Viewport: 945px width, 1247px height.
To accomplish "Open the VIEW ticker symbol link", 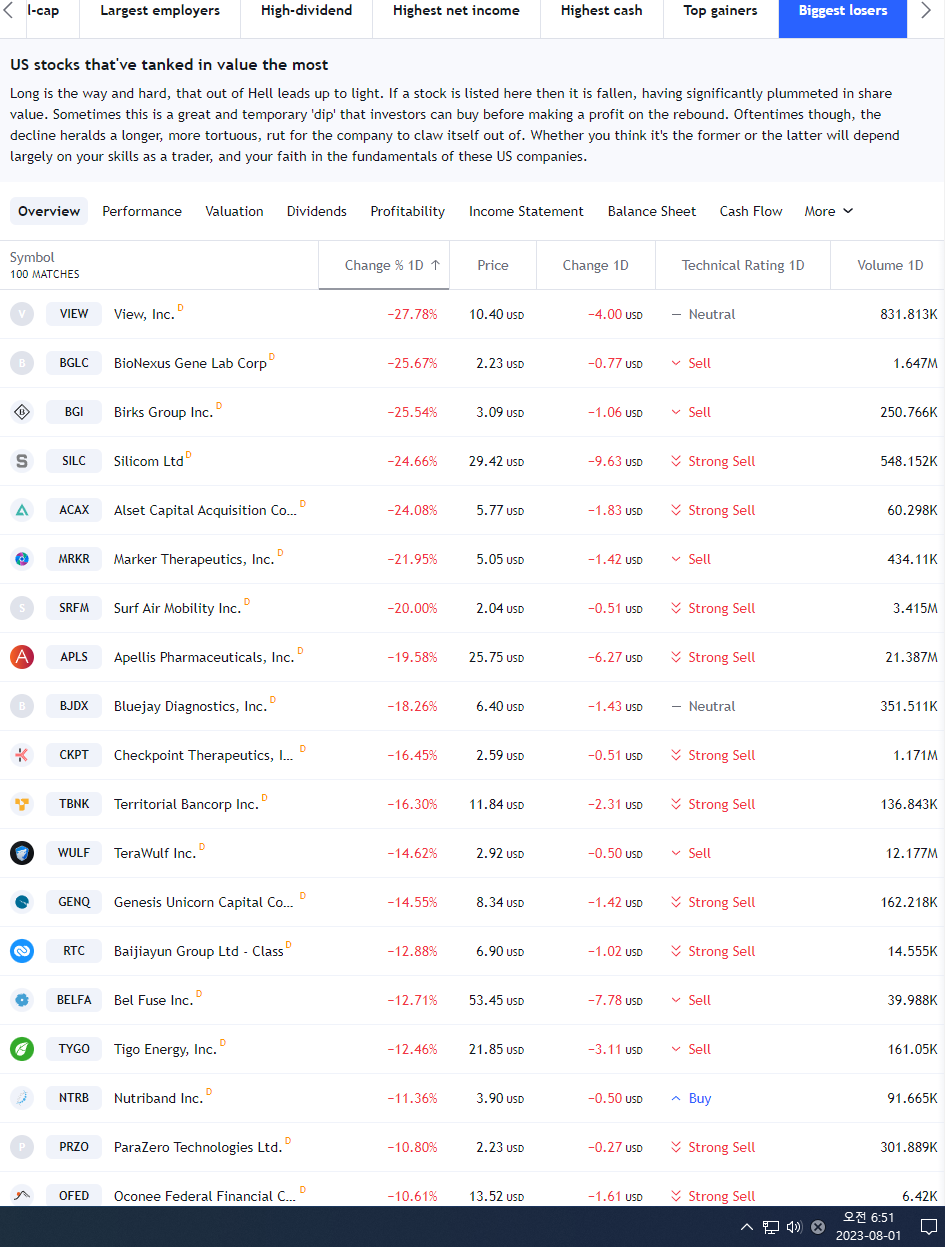I will tap(74, 314).
